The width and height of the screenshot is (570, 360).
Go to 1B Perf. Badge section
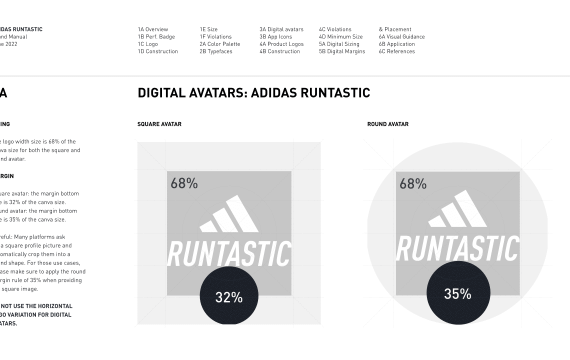point(156,37)
